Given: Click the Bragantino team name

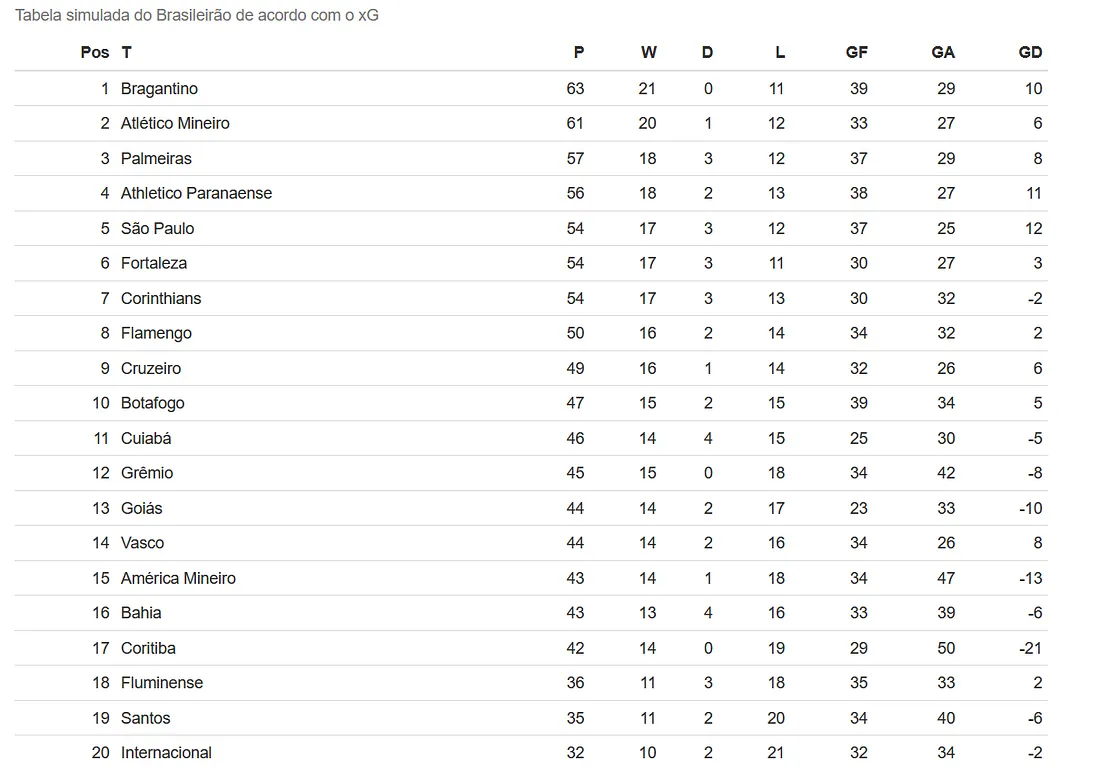Looking at the screenshot, I should (159, 88).
